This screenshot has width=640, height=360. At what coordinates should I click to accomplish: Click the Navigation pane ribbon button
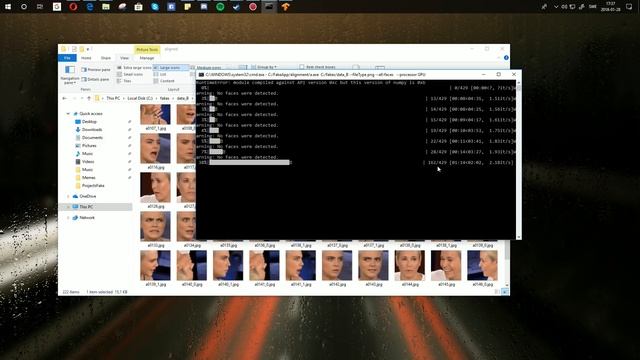pos(70,74)
